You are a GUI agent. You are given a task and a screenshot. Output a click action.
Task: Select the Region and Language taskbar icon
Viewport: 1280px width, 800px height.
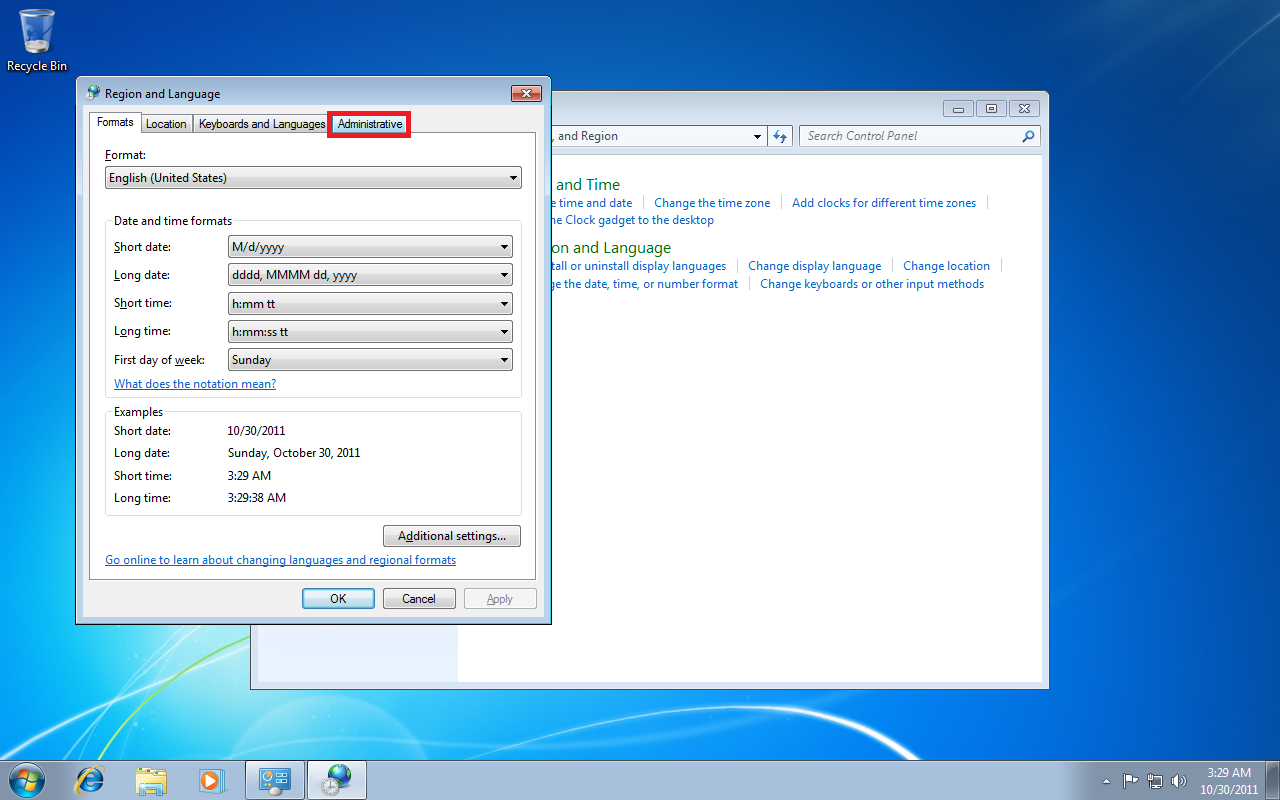click(337, 780)
